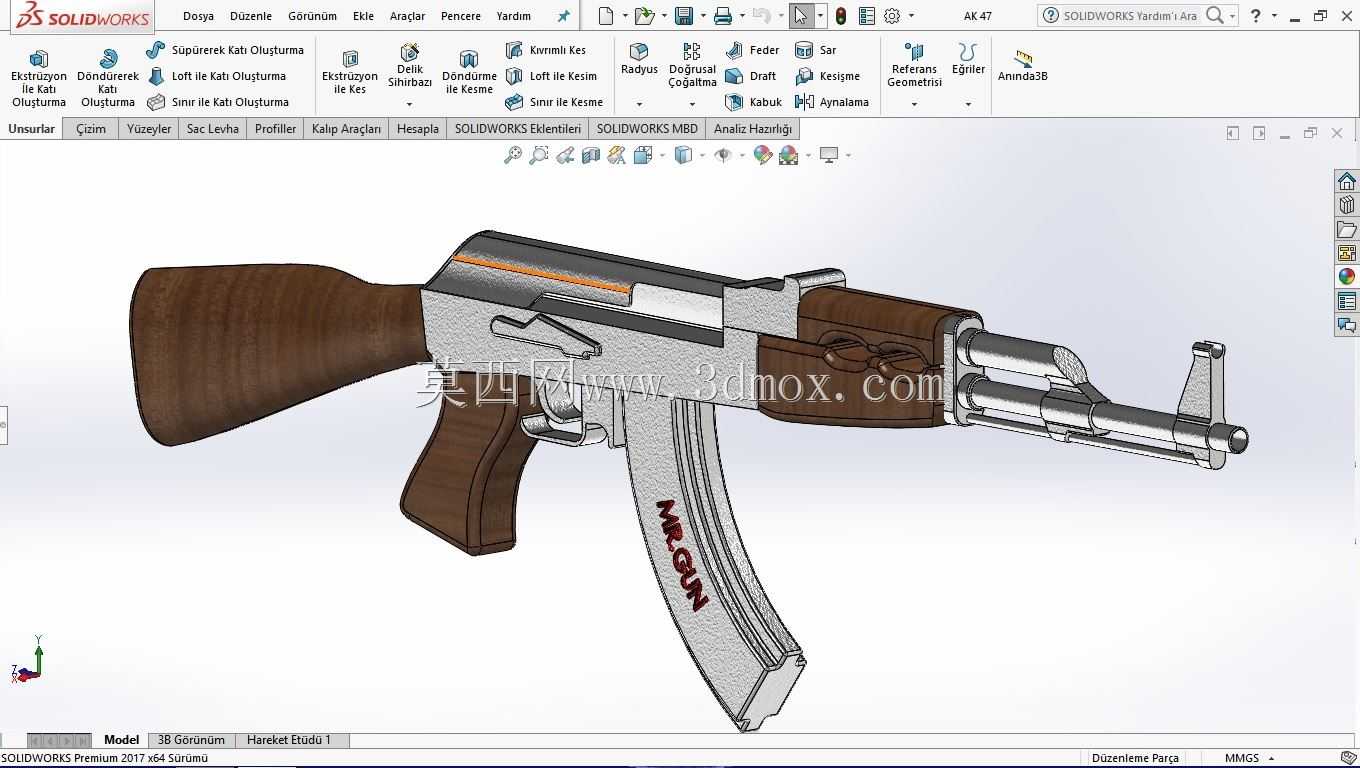Switch to the Kalıp Araçları tab
The height and width of the screenshot is (768, 1360).
[x=346, y=129]
